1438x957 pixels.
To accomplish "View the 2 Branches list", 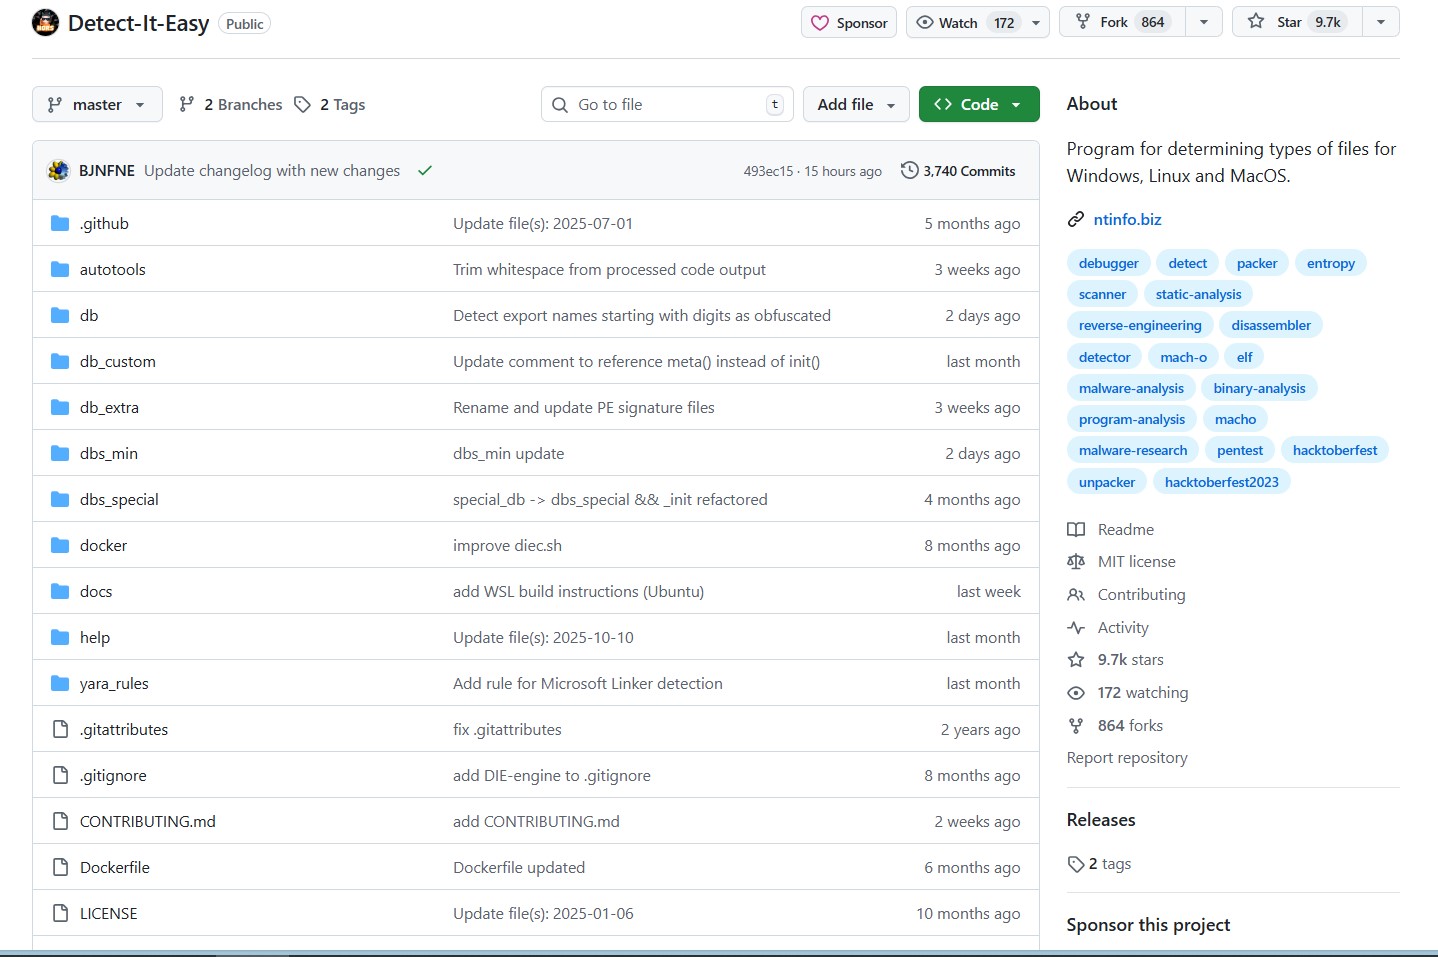I will pyautogui.click(x=231, y=104).
